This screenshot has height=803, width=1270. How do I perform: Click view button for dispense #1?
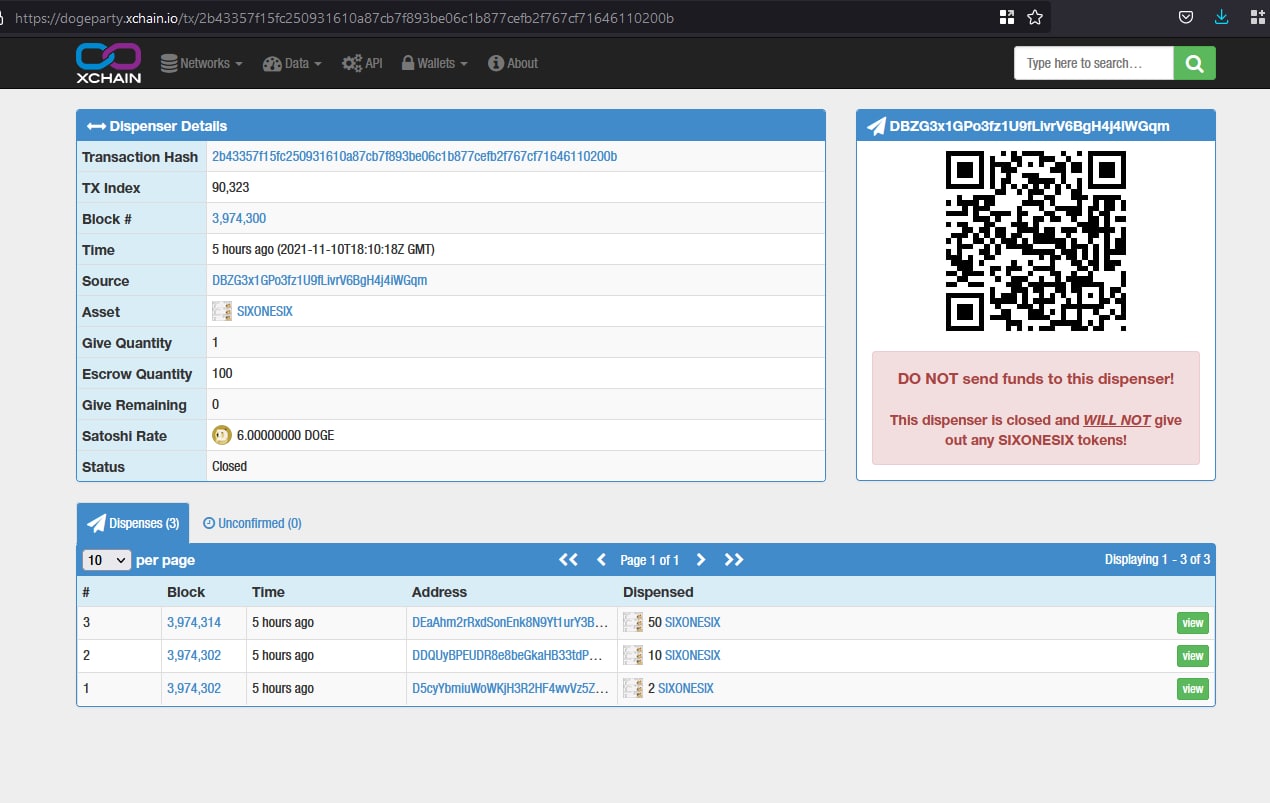(x=1193, y=689)
